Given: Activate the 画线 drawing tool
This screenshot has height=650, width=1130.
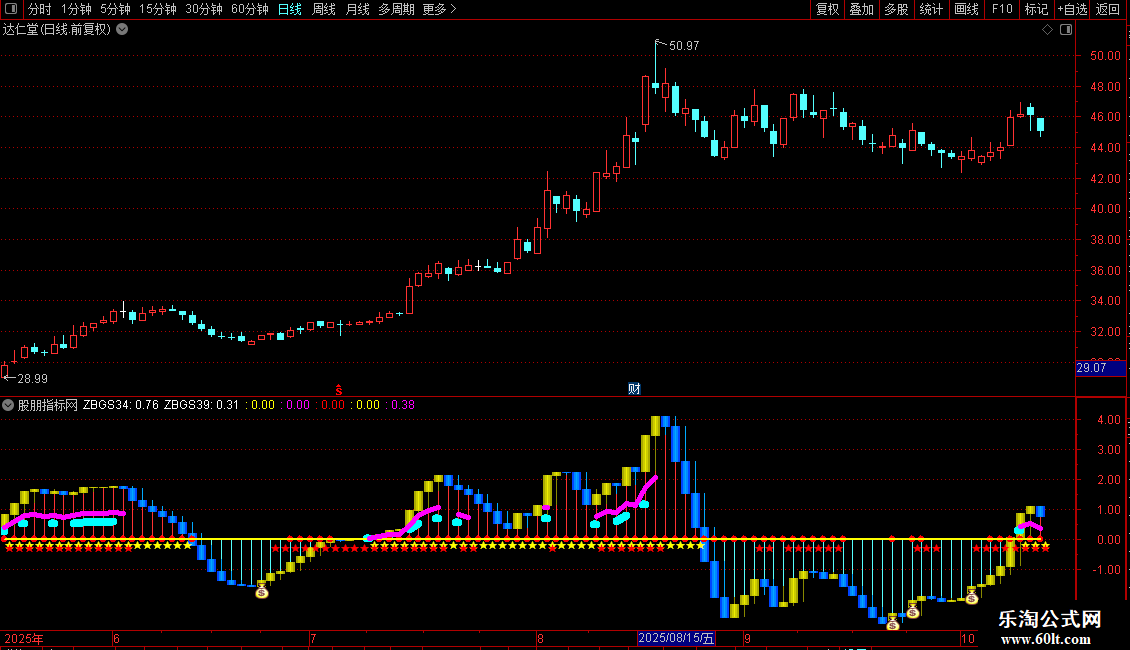Looking at the screenshot, I should coord(966,9).
